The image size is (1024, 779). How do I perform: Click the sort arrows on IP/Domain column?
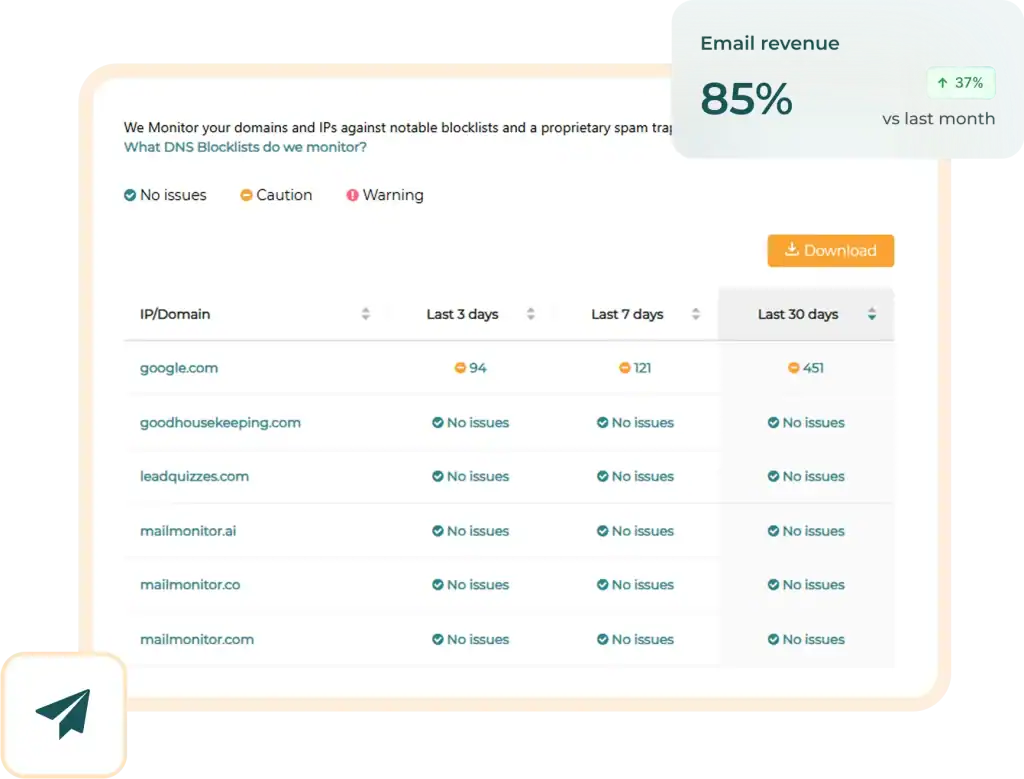(365, 313)
